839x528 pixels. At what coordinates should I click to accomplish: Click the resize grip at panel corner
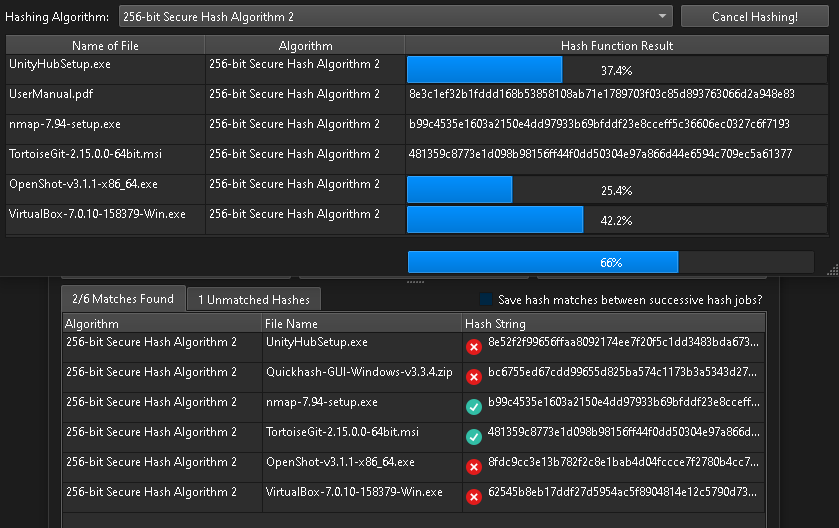pos(832,270)
